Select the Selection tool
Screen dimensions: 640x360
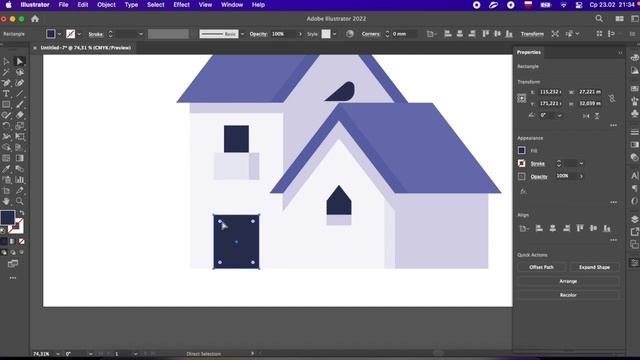[x=6, y=61]
